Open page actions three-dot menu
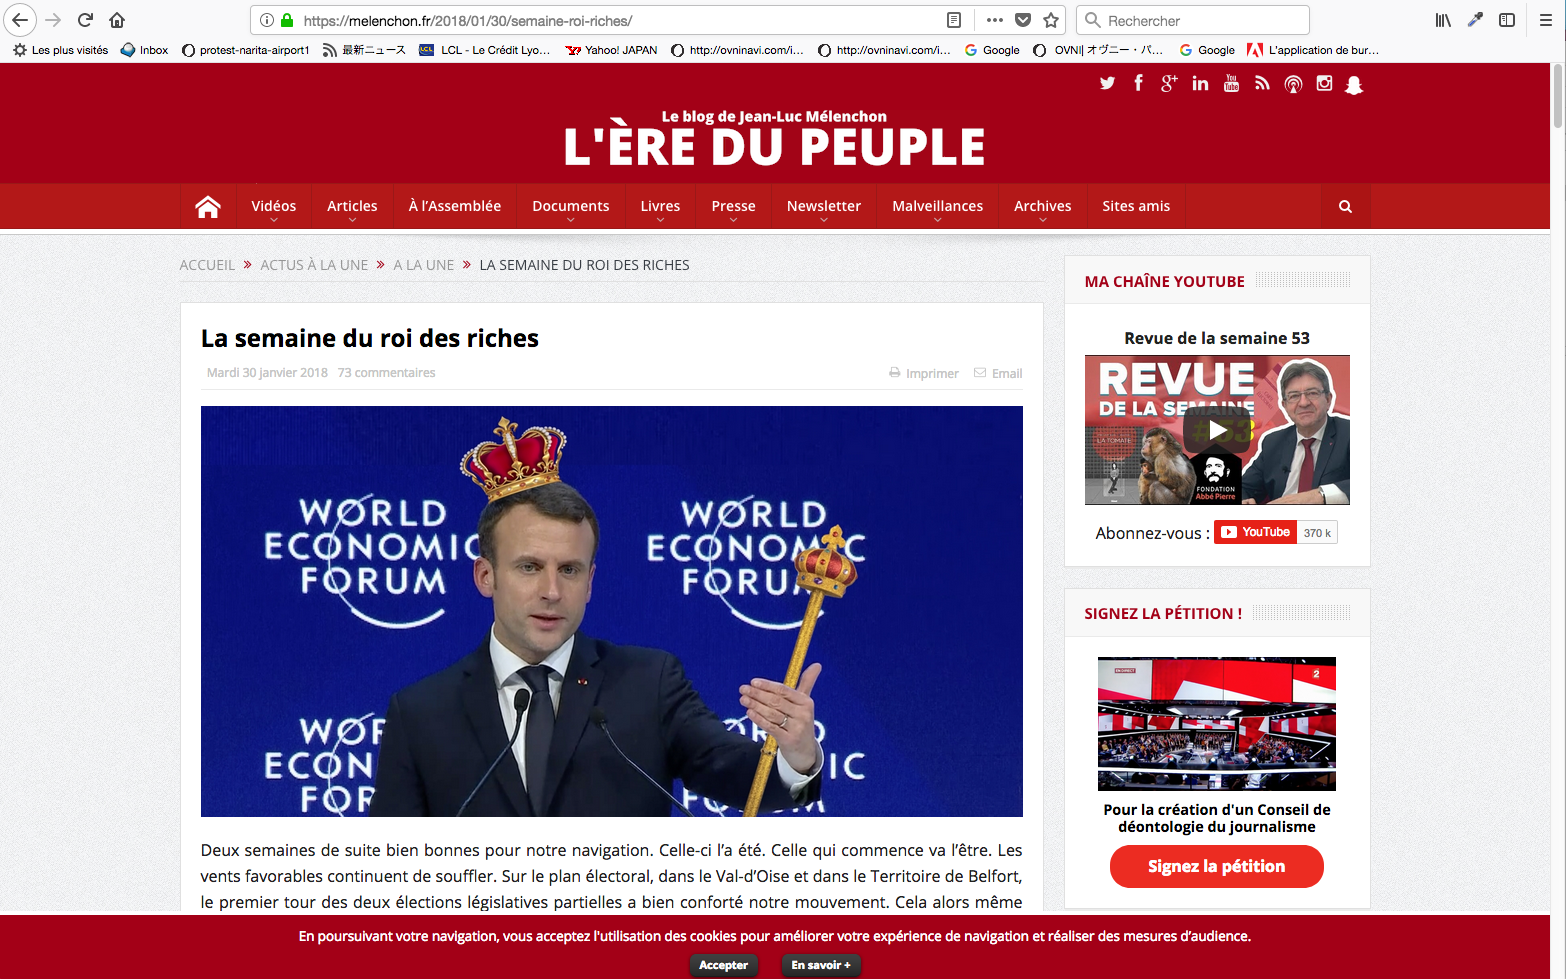 click(994, 20)
